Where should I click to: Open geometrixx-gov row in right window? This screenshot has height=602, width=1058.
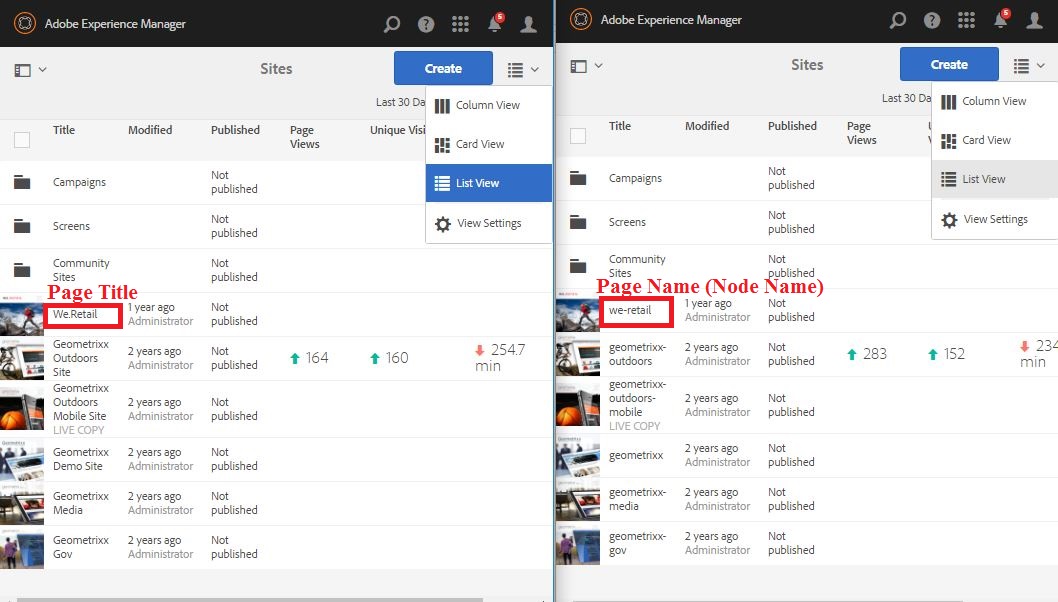[637, 543]
